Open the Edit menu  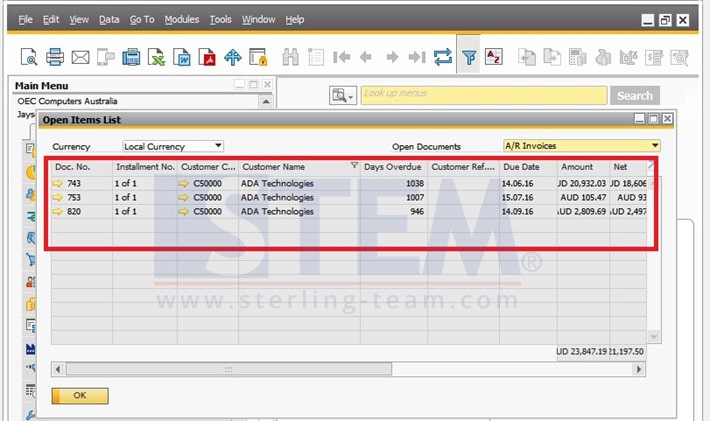coord(51,19)
